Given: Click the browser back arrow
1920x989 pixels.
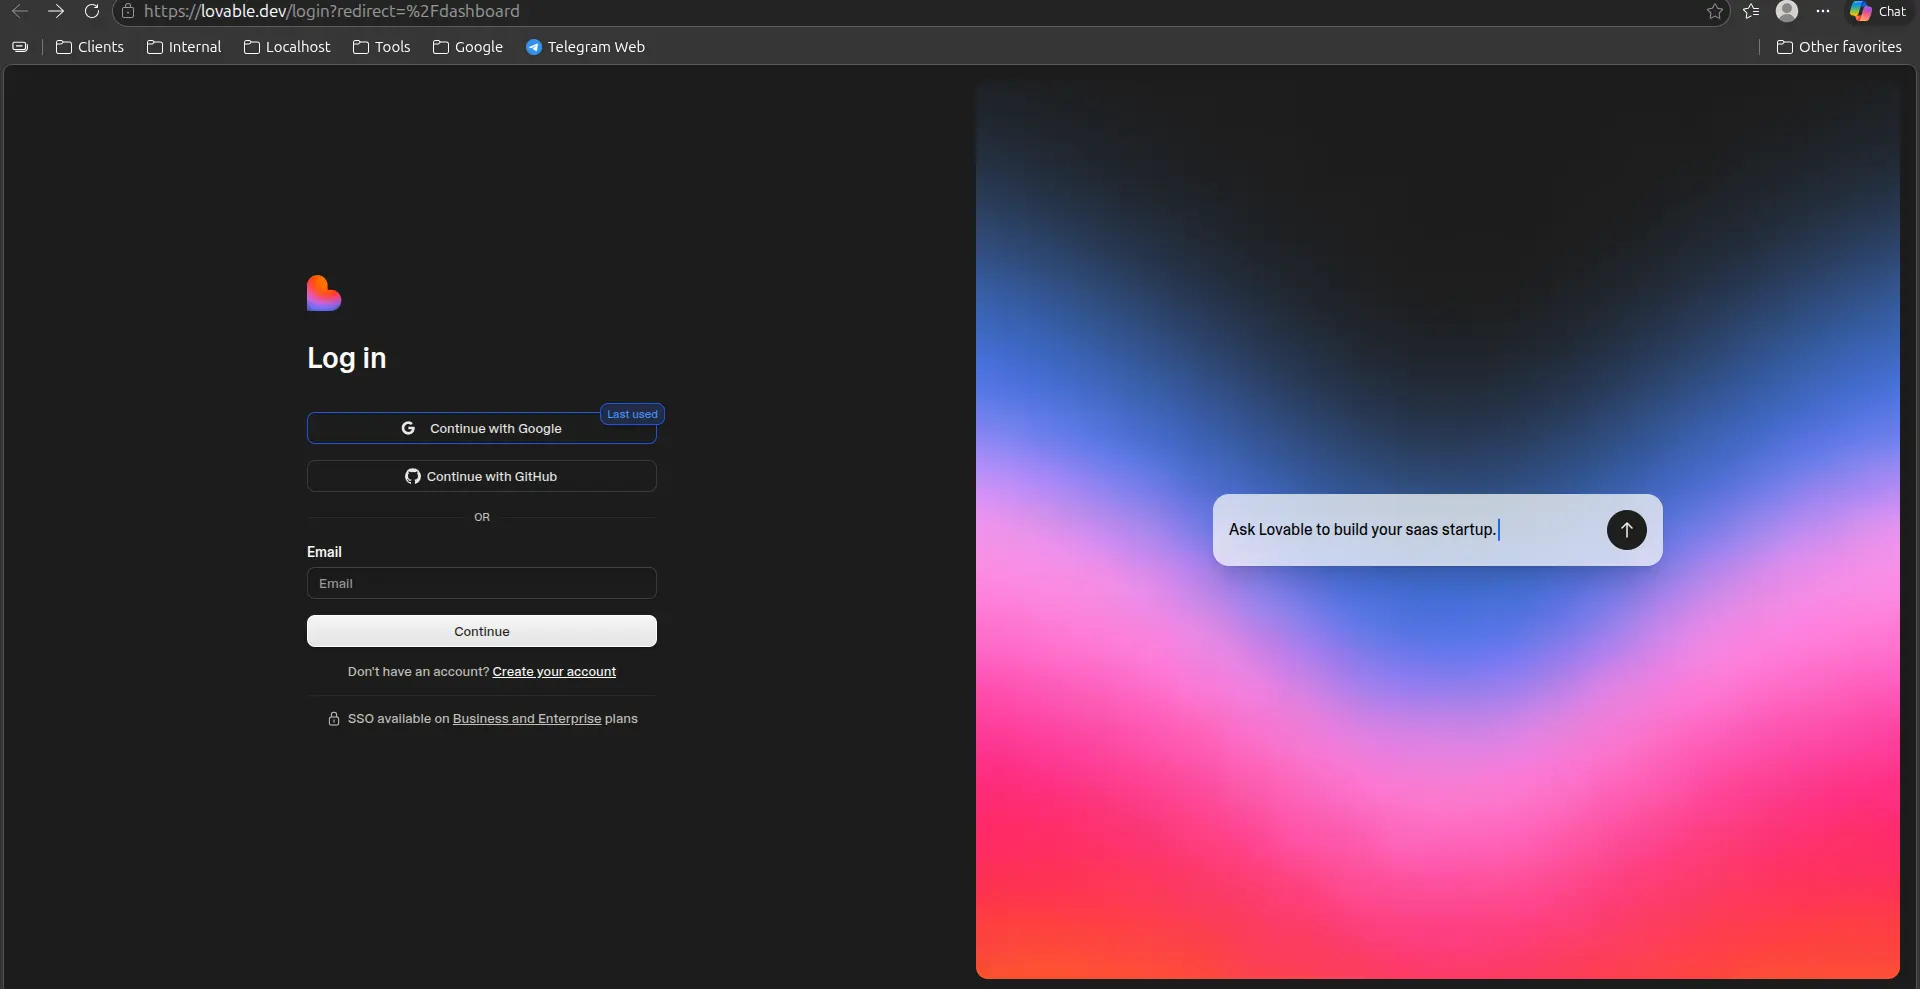Looking at the screenshot, I should click(20, 11).
